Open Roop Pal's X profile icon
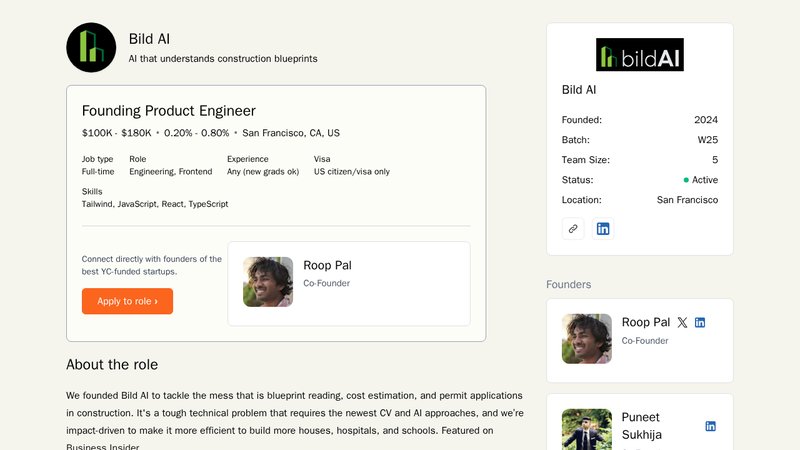The image size is (800, 450). click(682, 322)
